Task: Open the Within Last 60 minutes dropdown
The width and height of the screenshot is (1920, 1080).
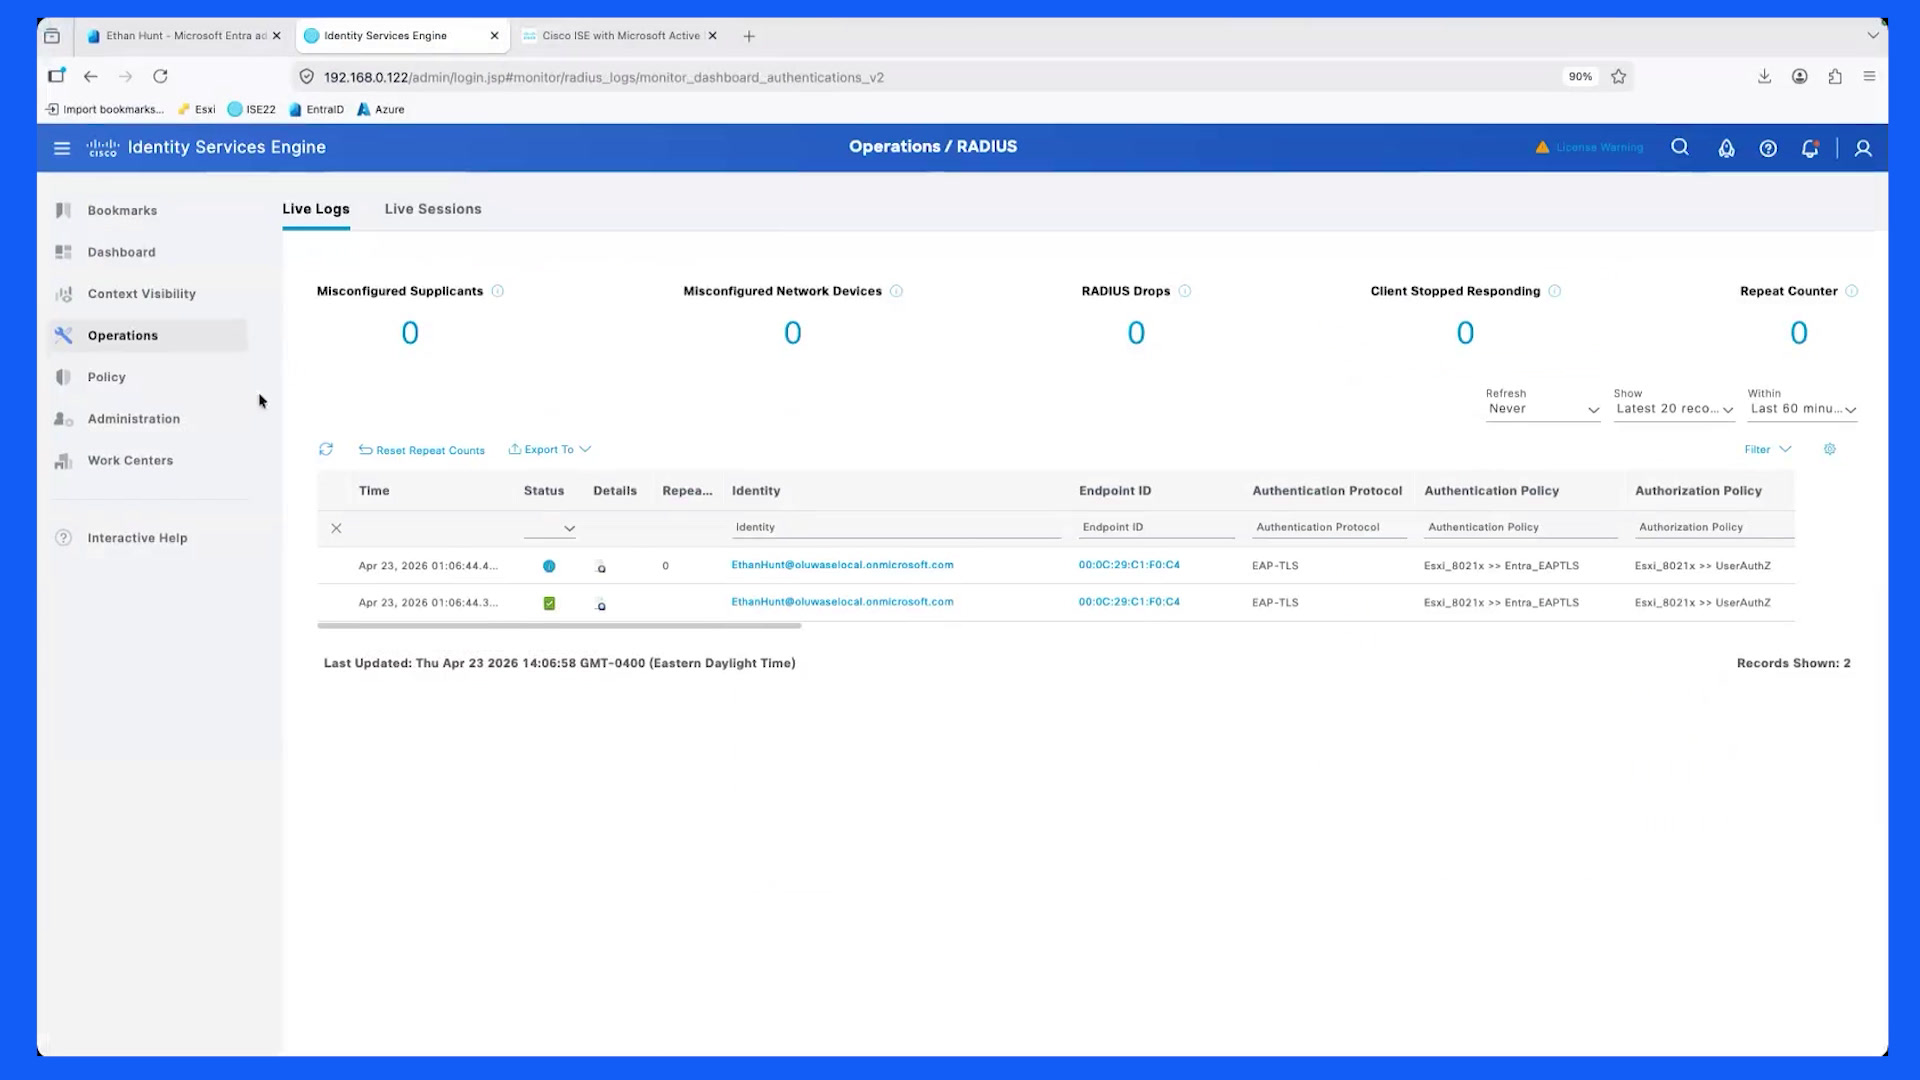Action: (1803, 409)
